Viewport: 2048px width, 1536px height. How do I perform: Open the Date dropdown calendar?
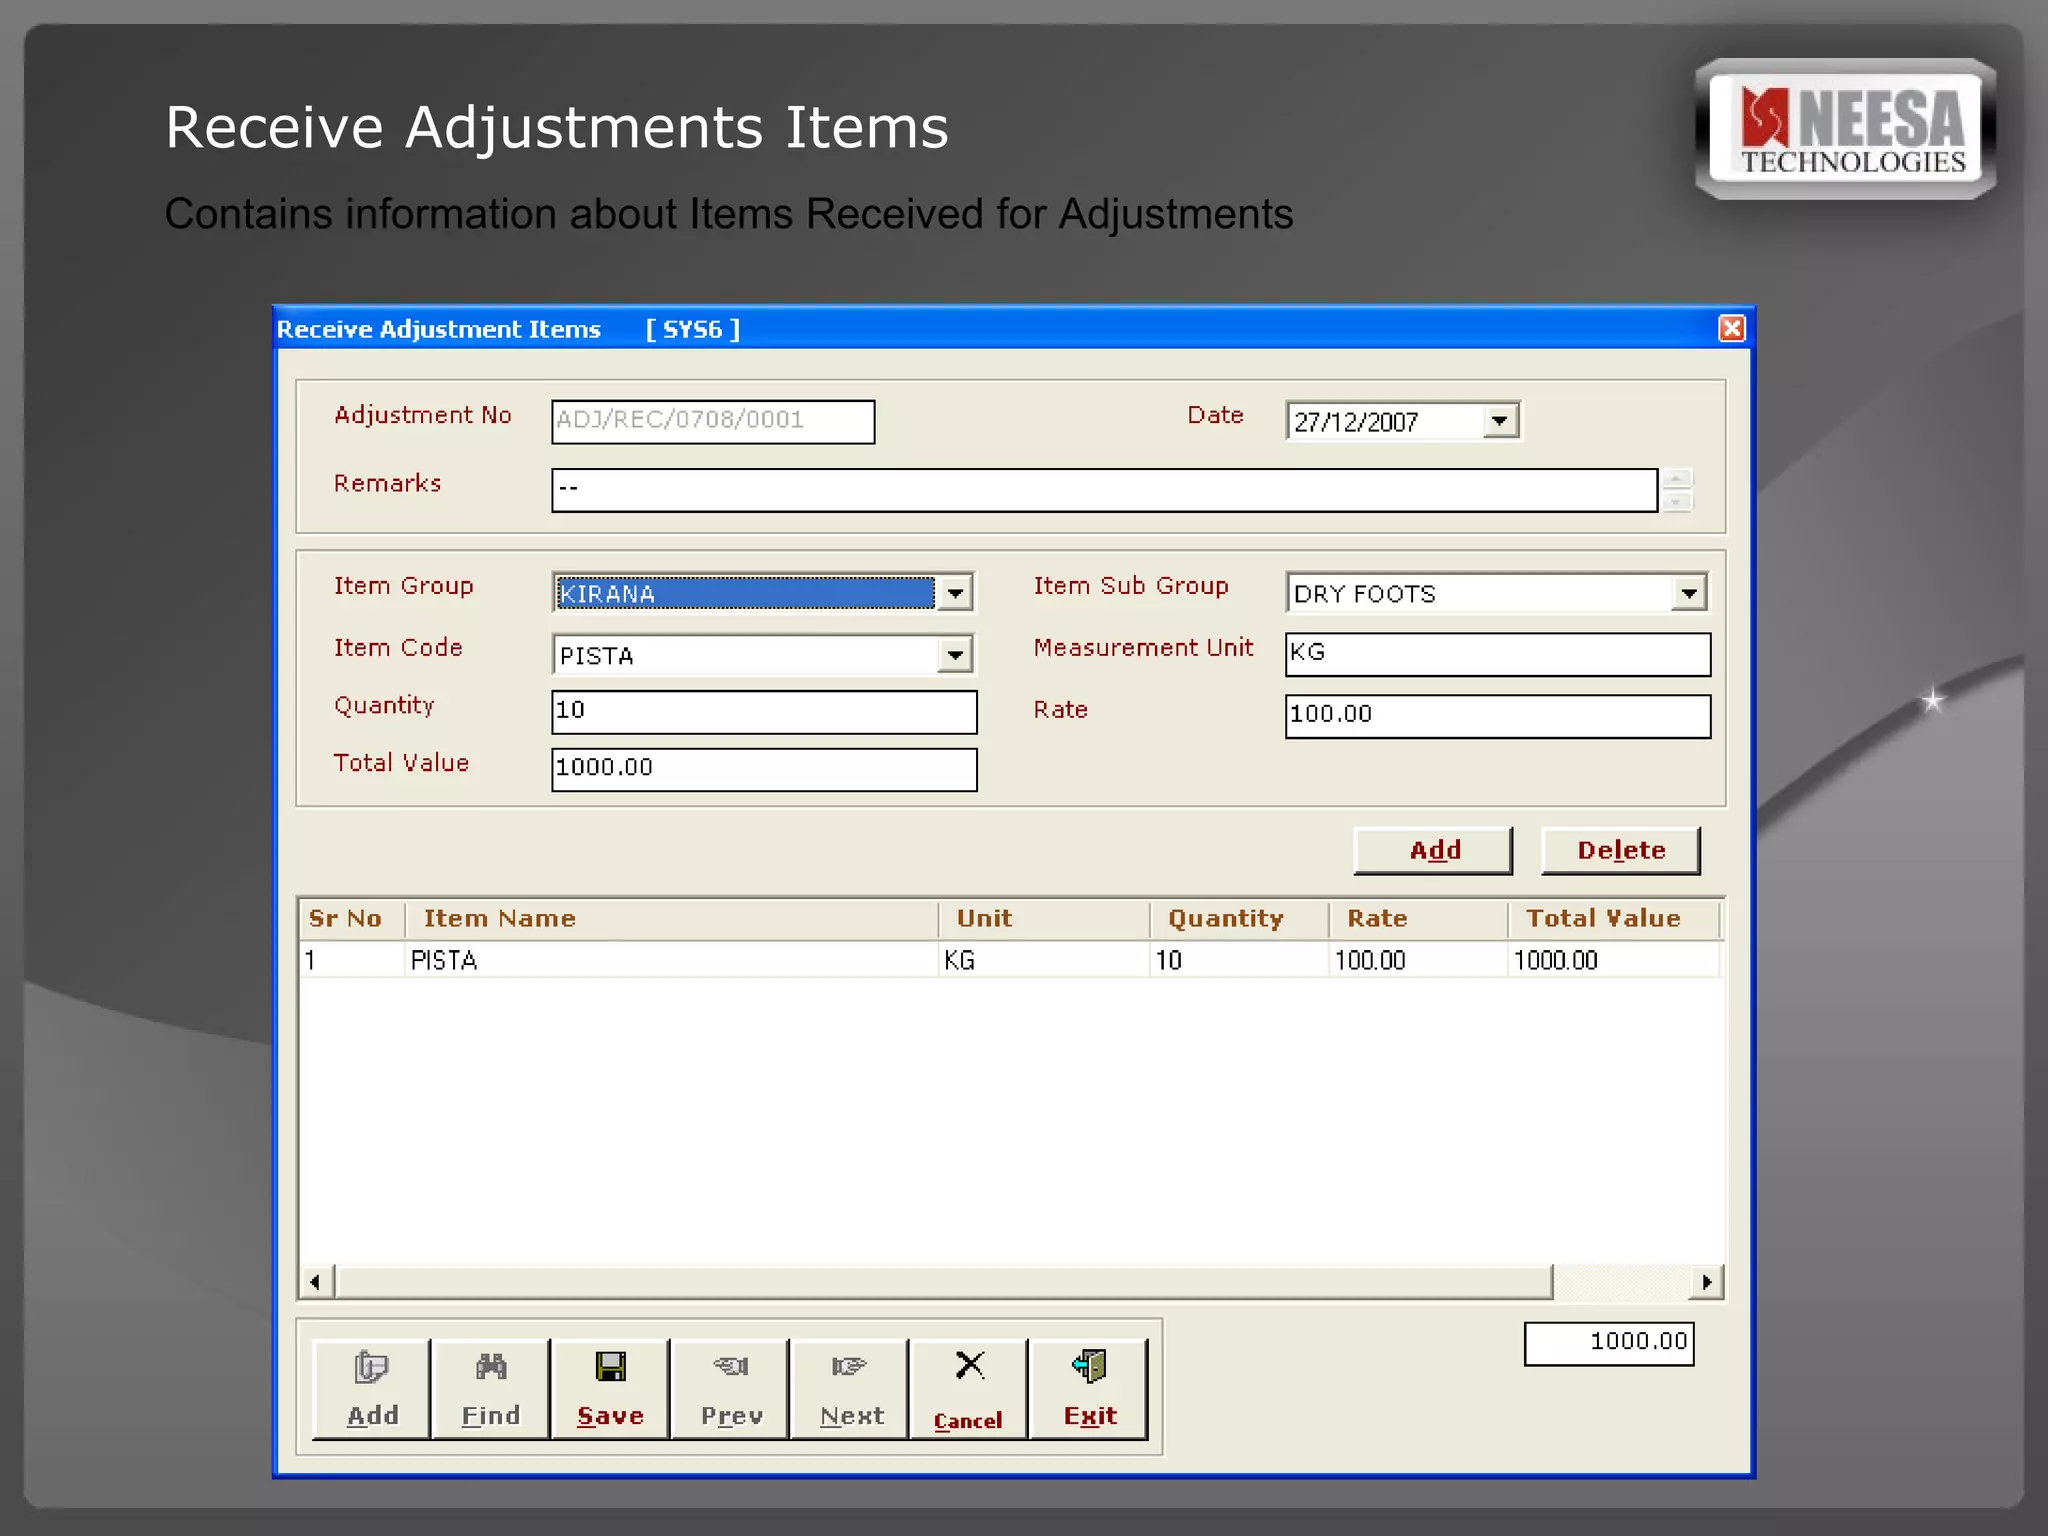[x=1499, y=421]
